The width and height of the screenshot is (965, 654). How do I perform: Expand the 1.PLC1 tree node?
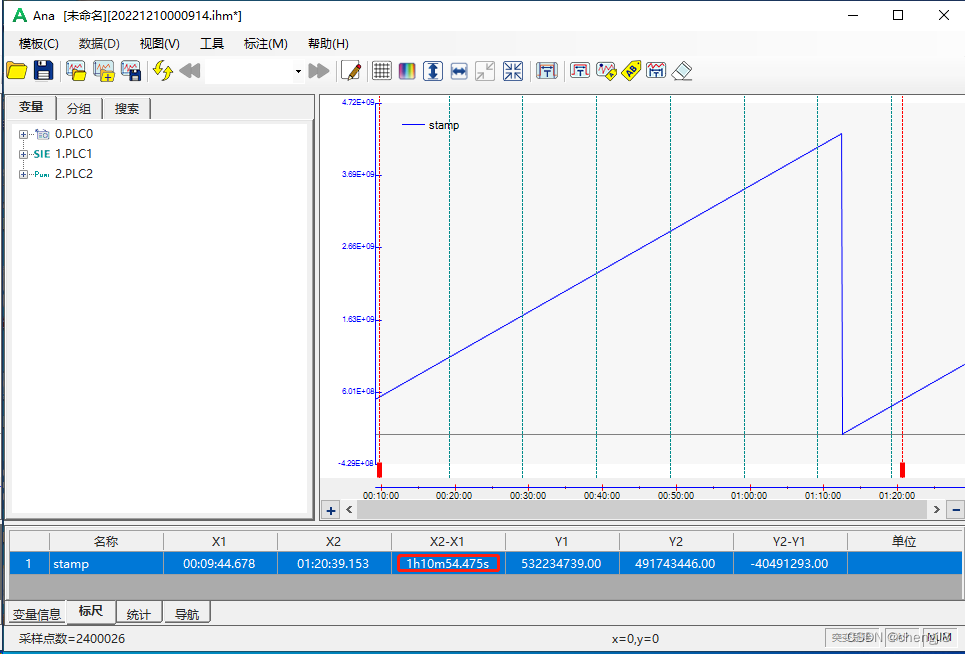23,154
